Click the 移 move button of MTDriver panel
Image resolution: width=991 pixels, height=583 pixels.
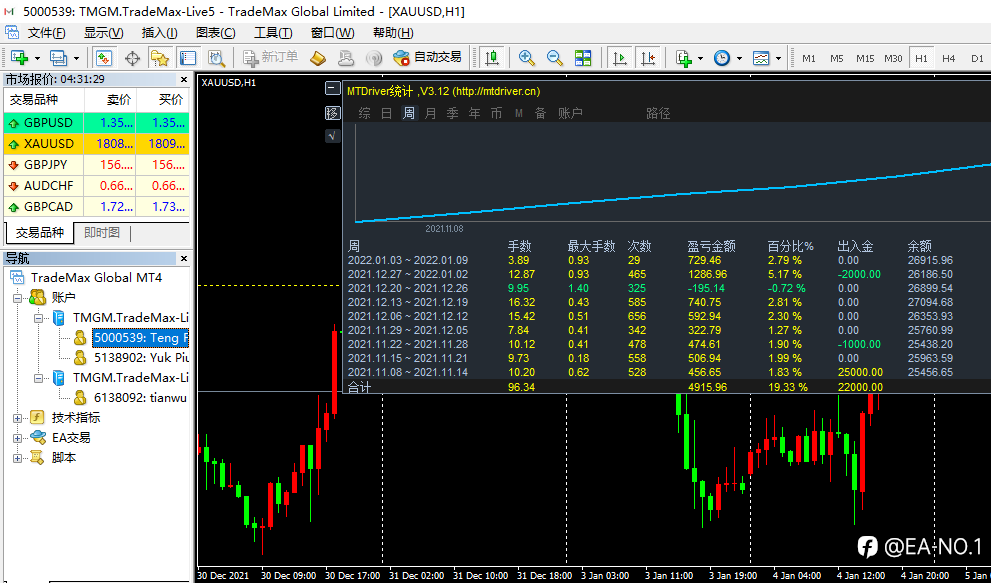pos(332,113)
